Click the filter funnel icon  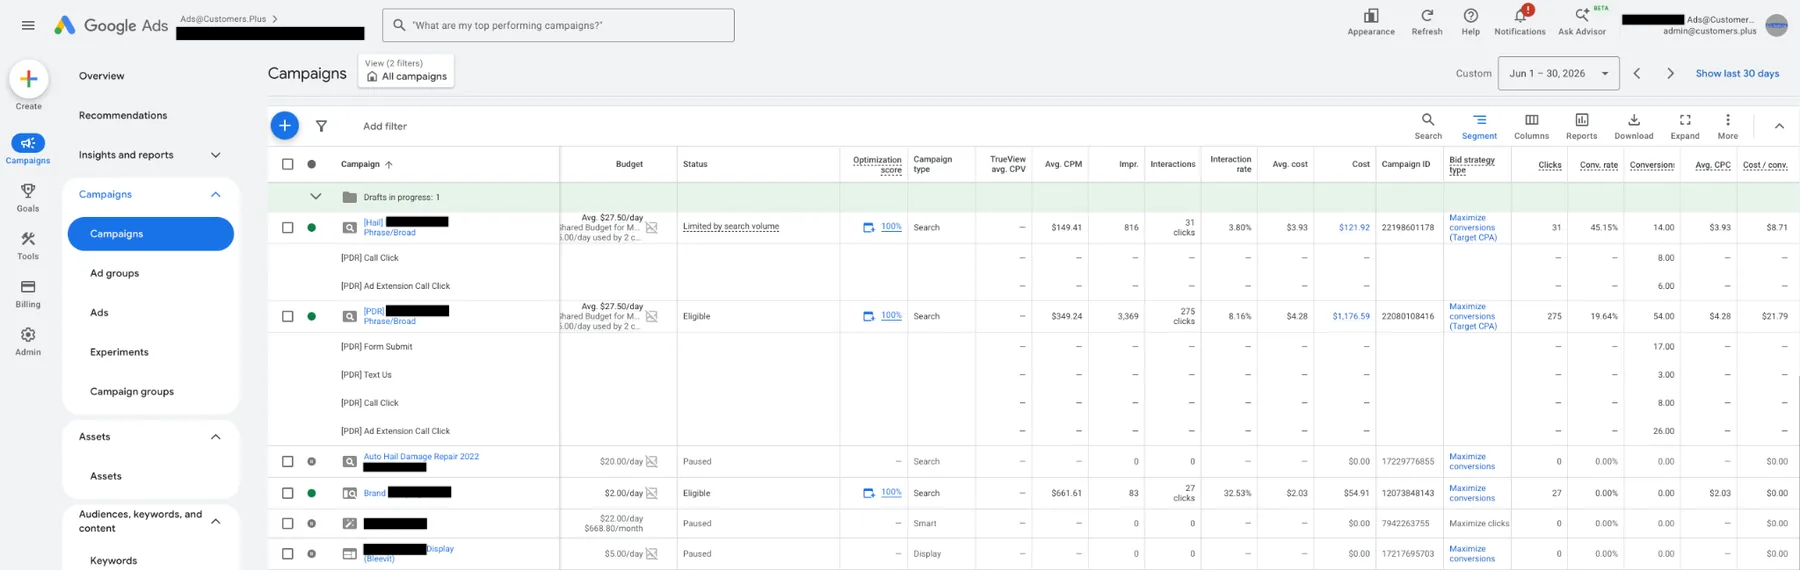[321, 126]
